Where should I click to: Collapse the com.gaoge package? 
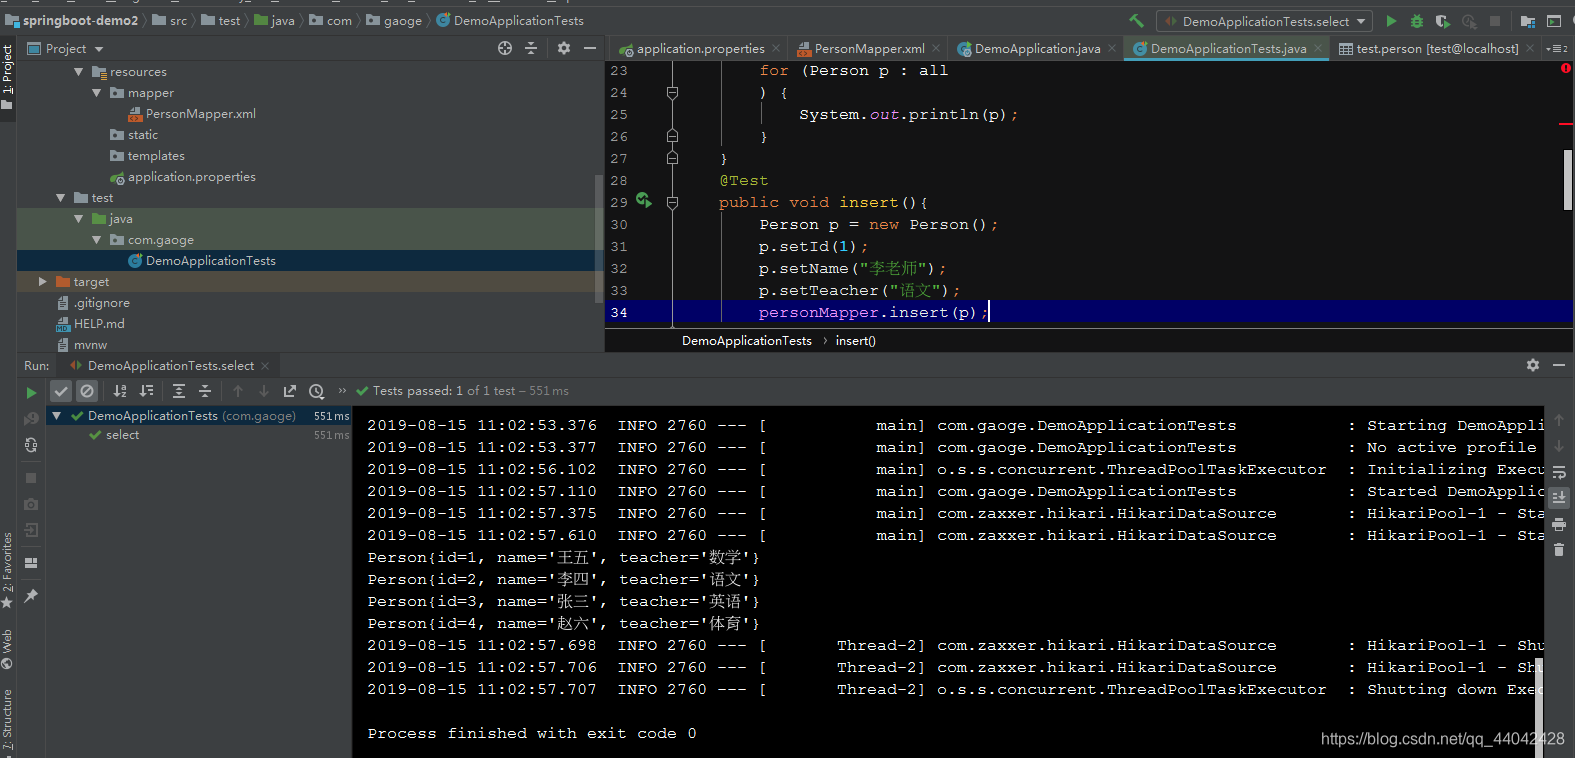[x=97, y=240]
